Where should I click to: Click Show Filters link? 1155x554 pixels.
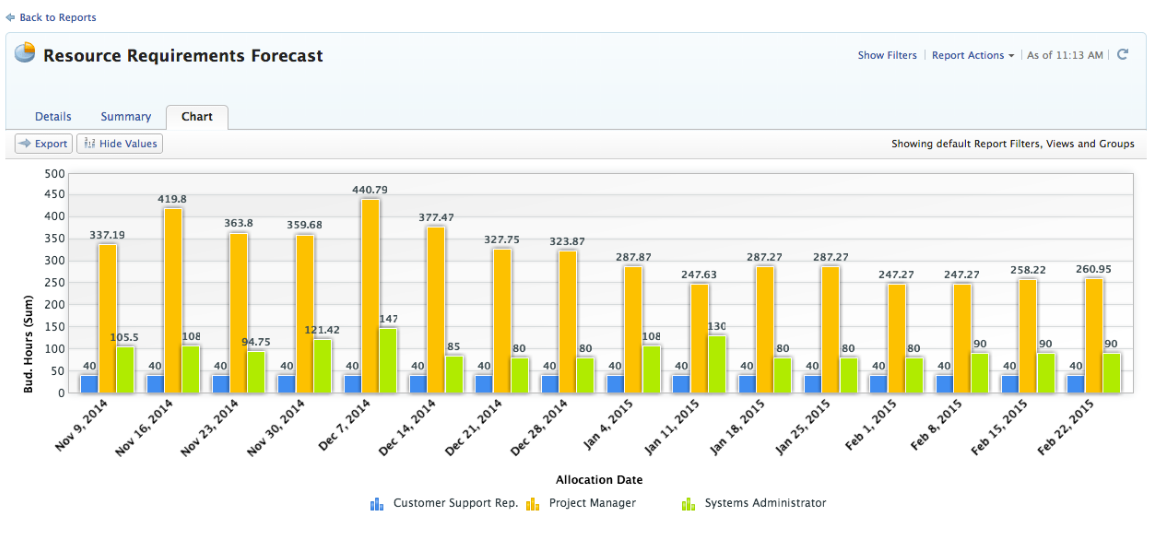(x=886, y=56)
